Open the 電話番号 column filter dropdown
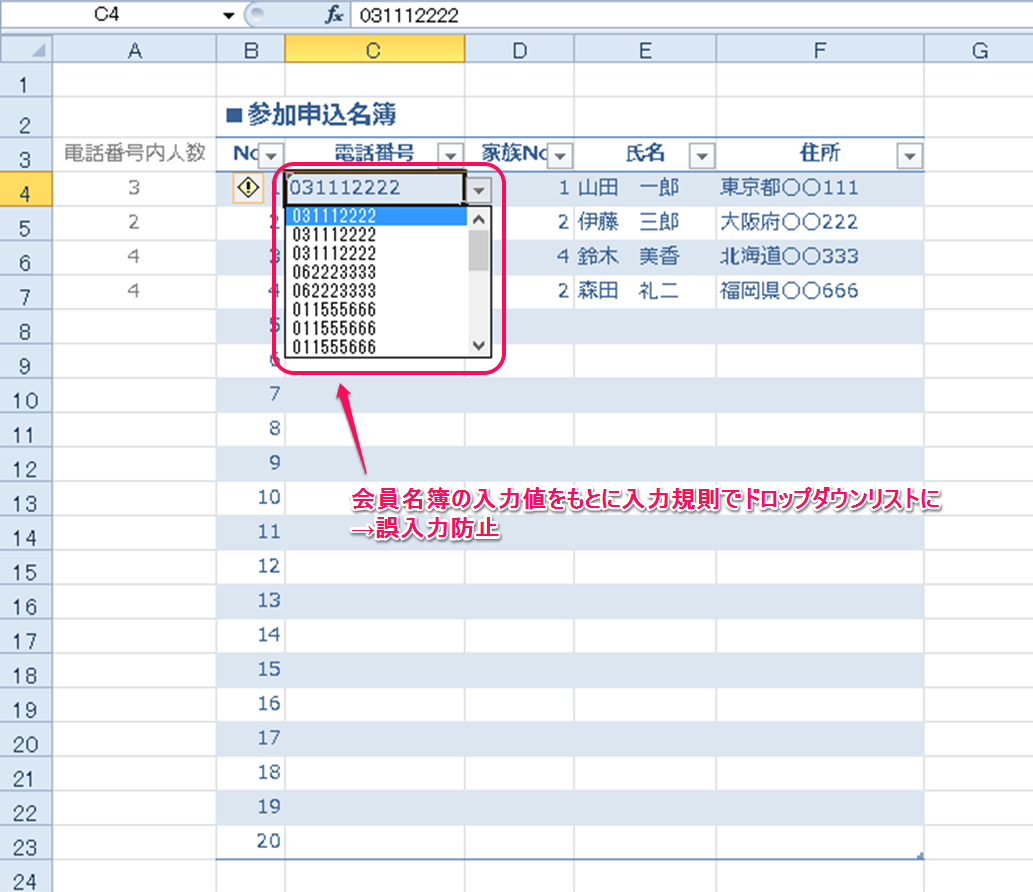Screen dimensions: 1033x892 coord(451,155)
